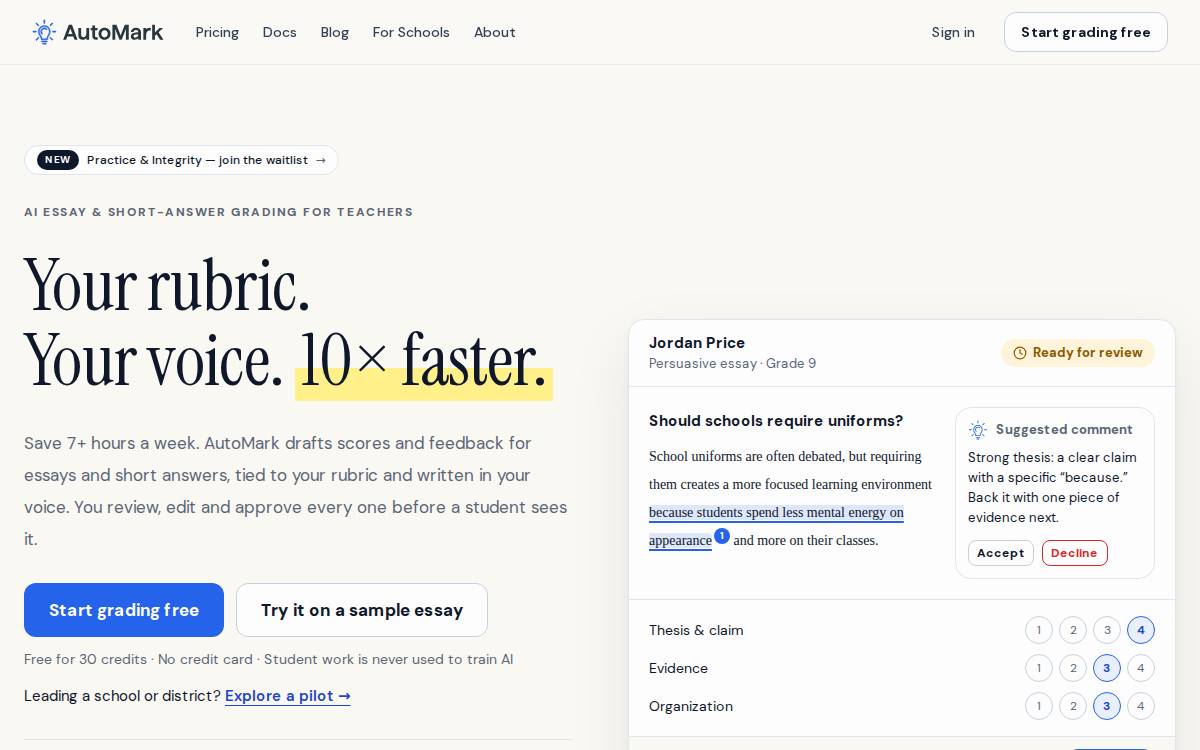The height and width of the screenshot is (750, 1200).
Task: Click the 10× faster highlighted headline text
Action: click(x=424, y=361)
